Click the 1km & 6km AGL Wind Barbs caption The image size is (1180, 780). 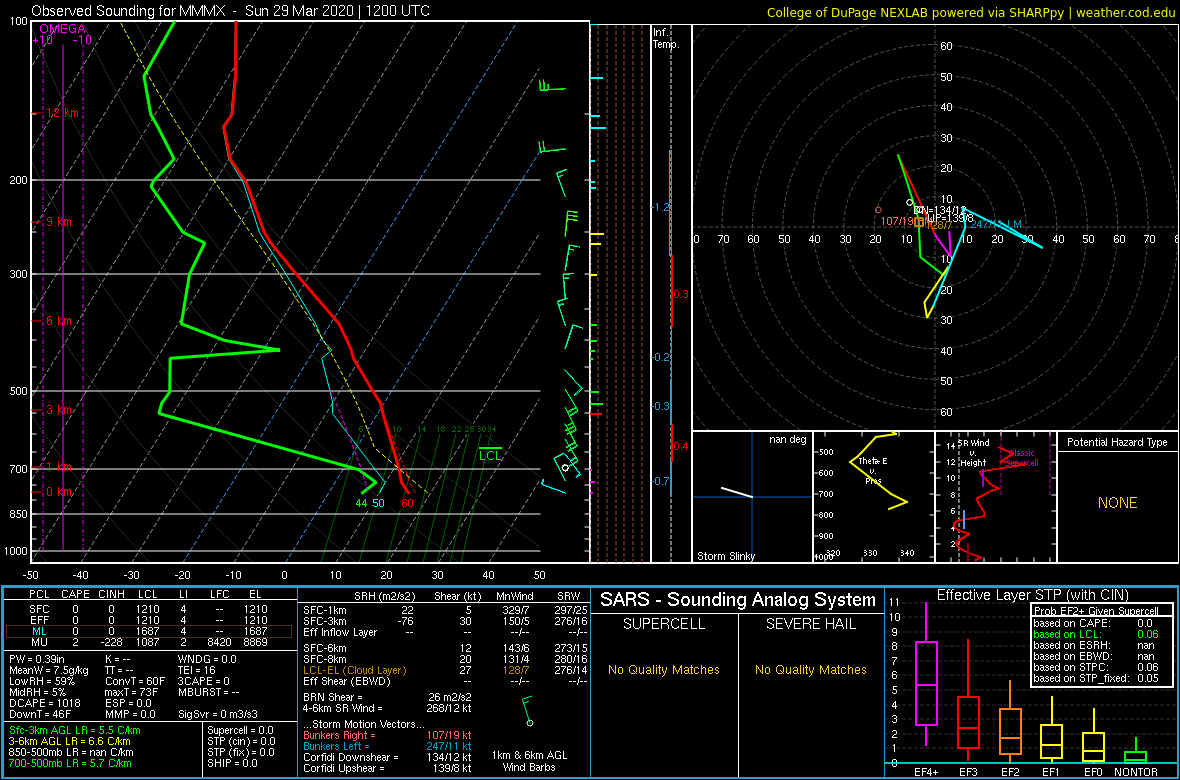pyautogui.click(x=530, y=762)
